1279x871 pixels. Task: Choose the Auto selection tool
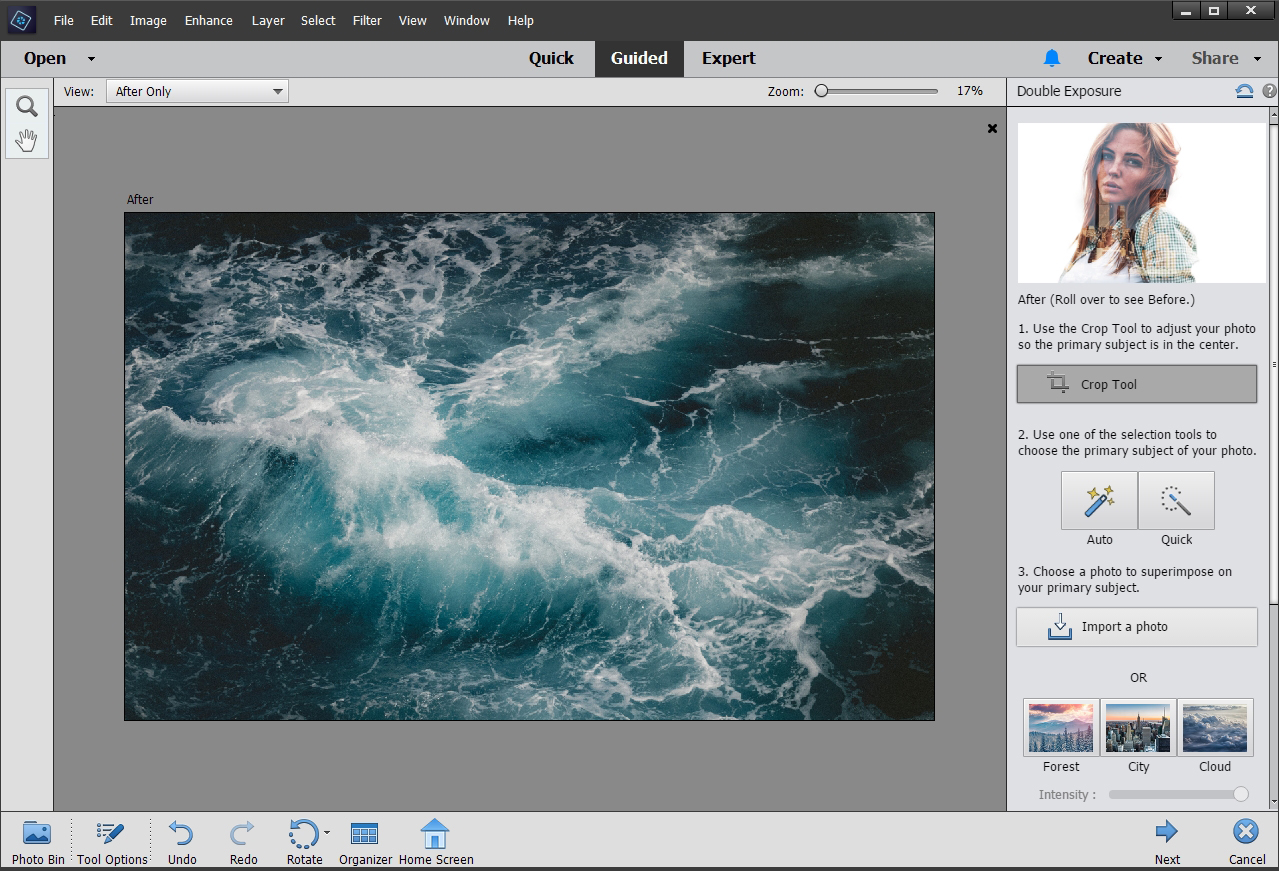click(1099, 501)
